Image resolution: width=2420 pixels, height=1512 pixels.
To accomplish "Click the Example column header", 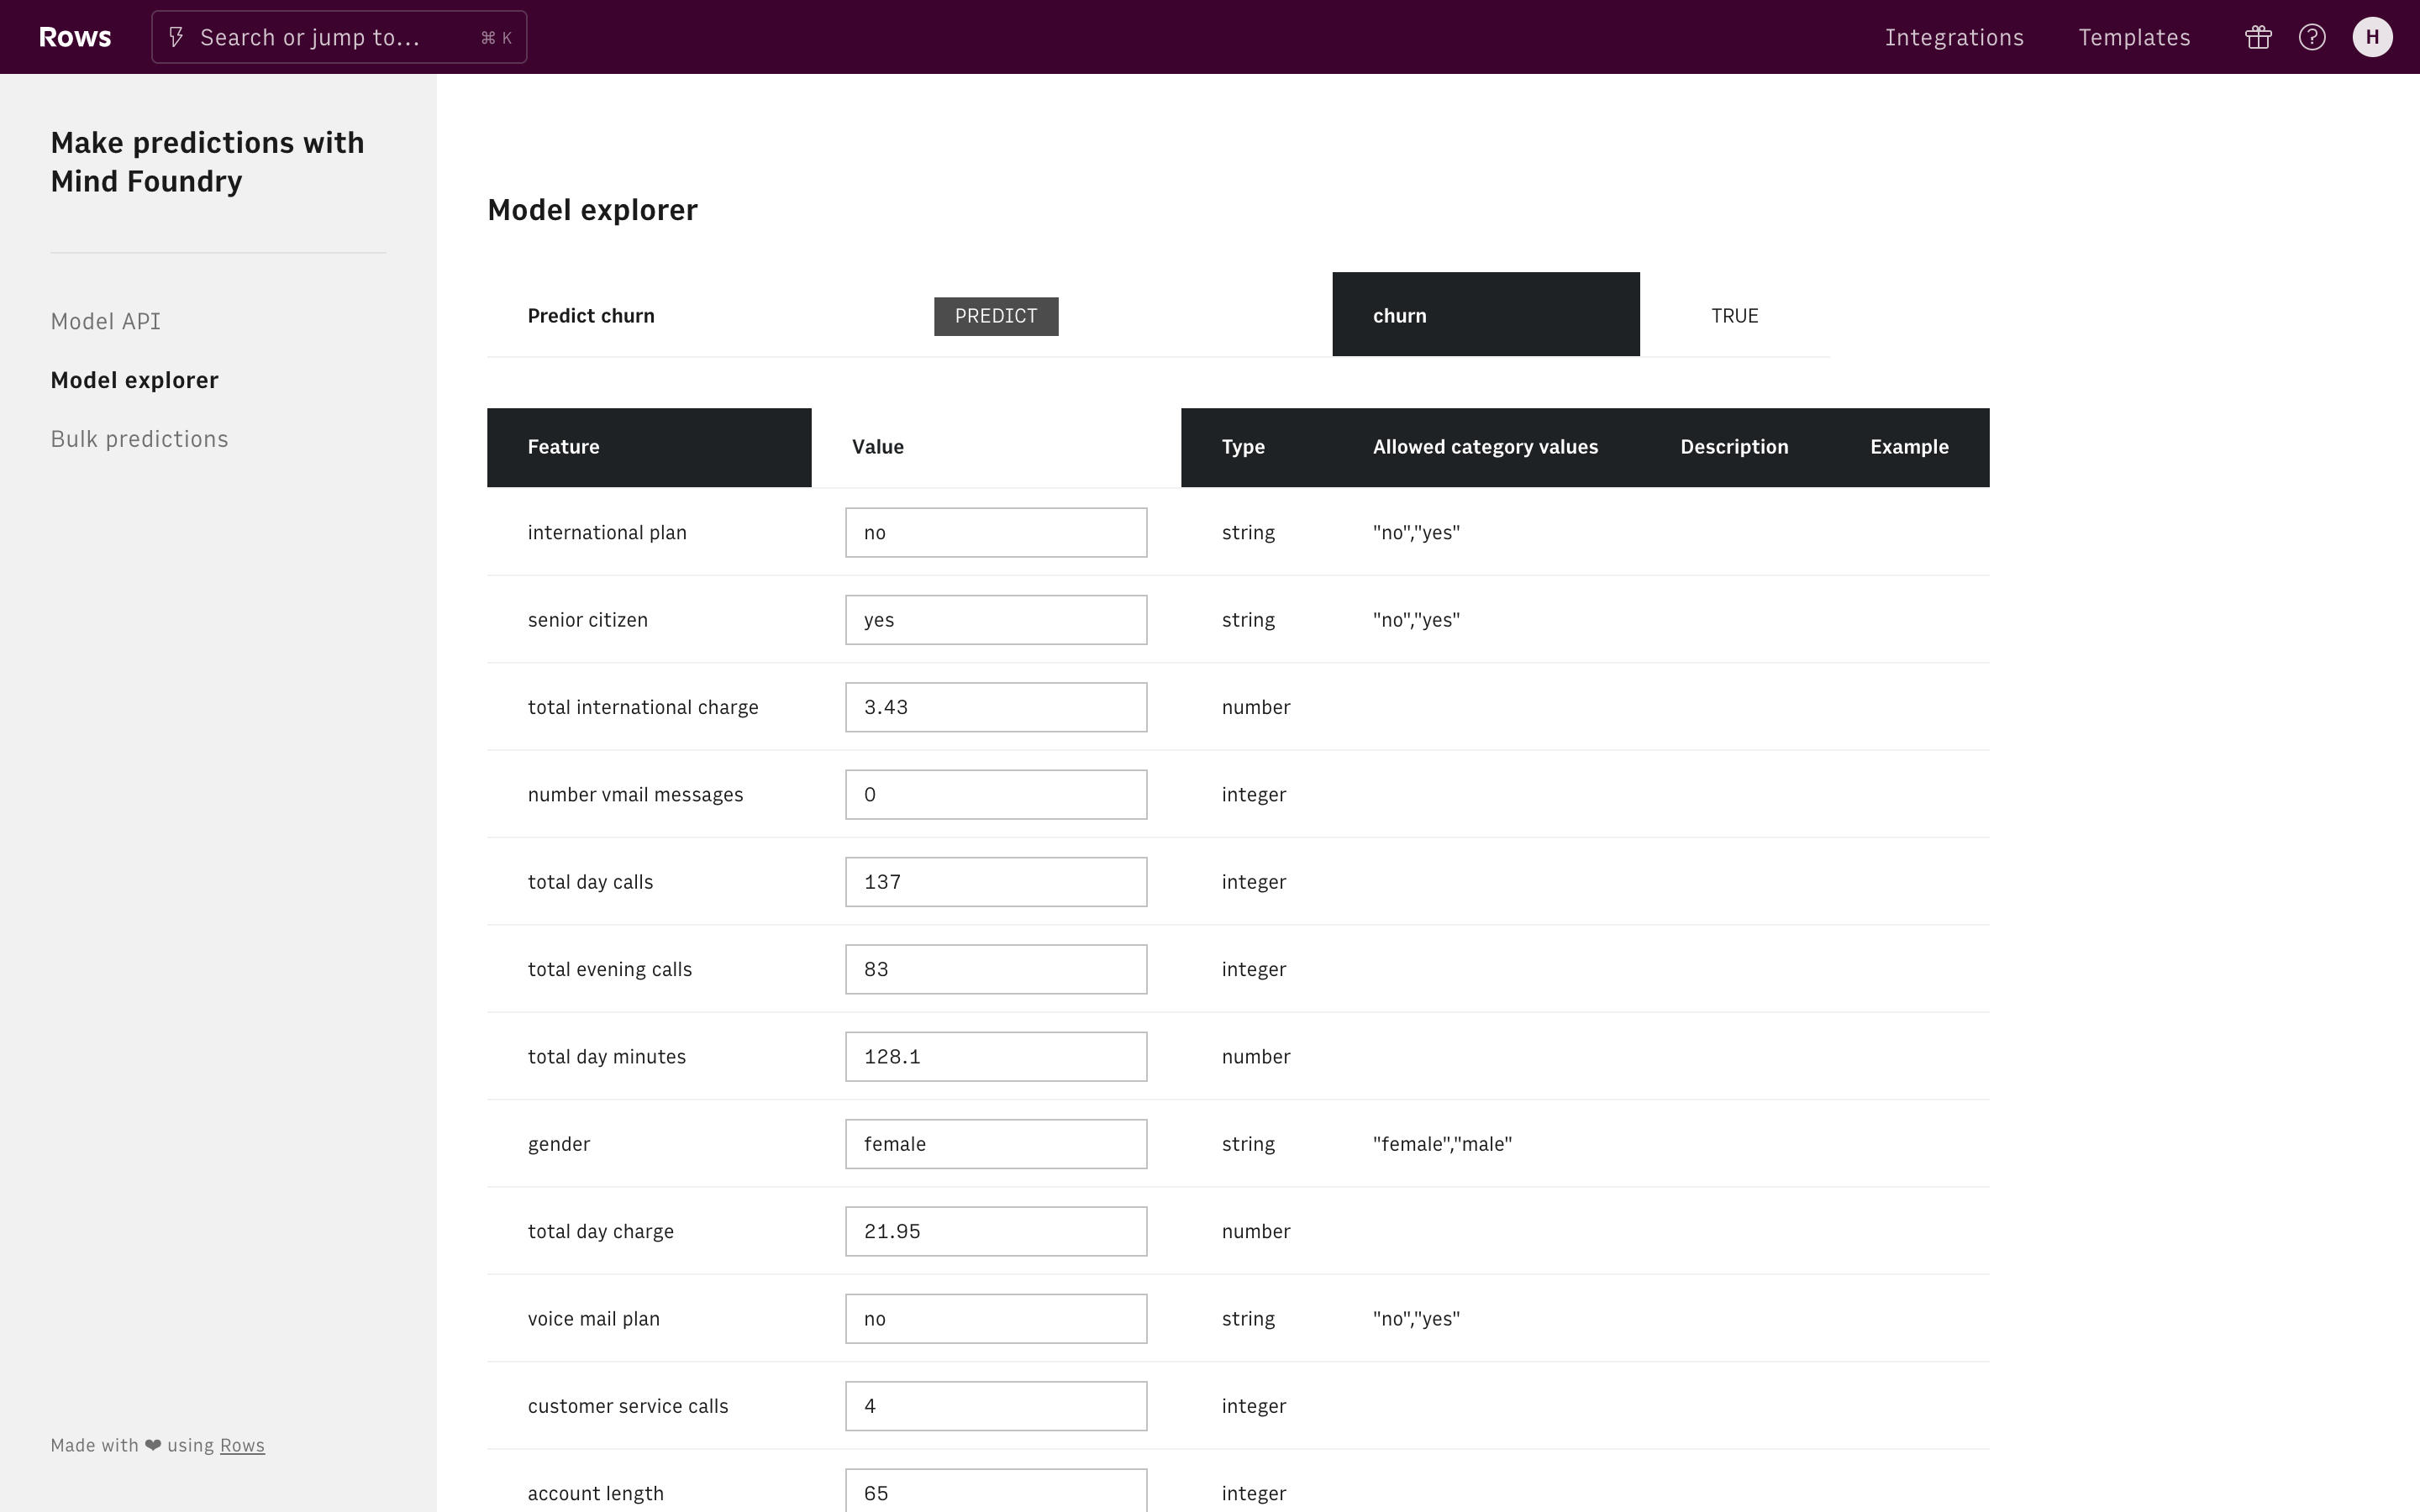I will [x=1909, y=447].
